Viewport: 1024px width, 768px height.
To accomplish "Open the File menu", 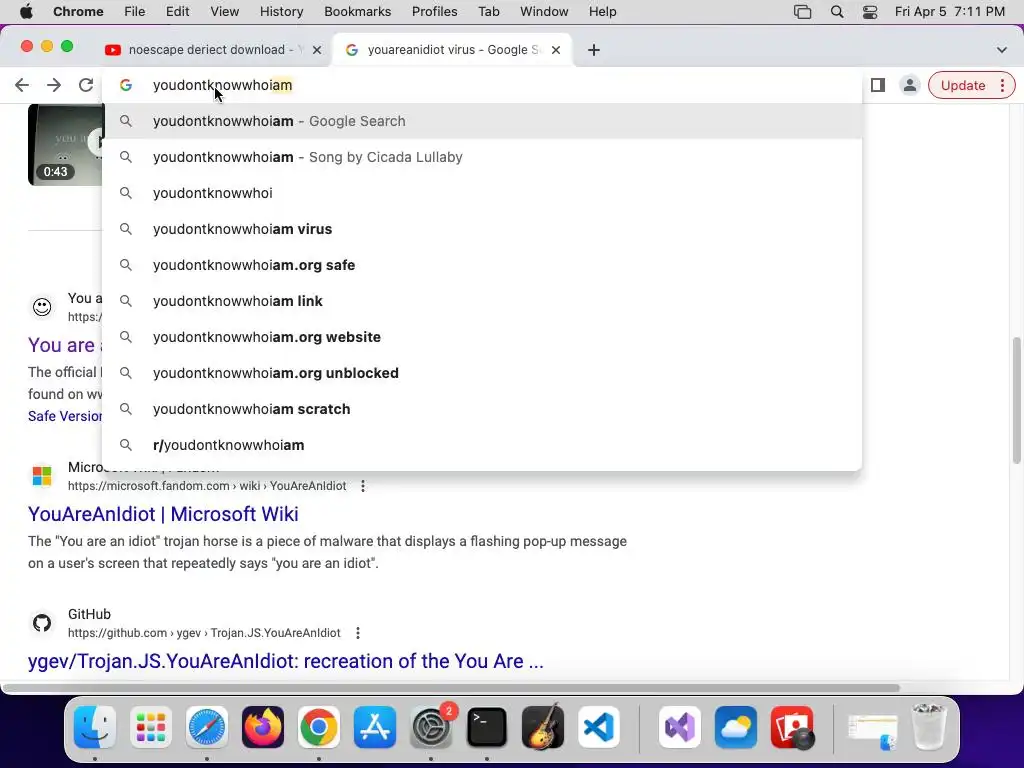I will [135, 11].
